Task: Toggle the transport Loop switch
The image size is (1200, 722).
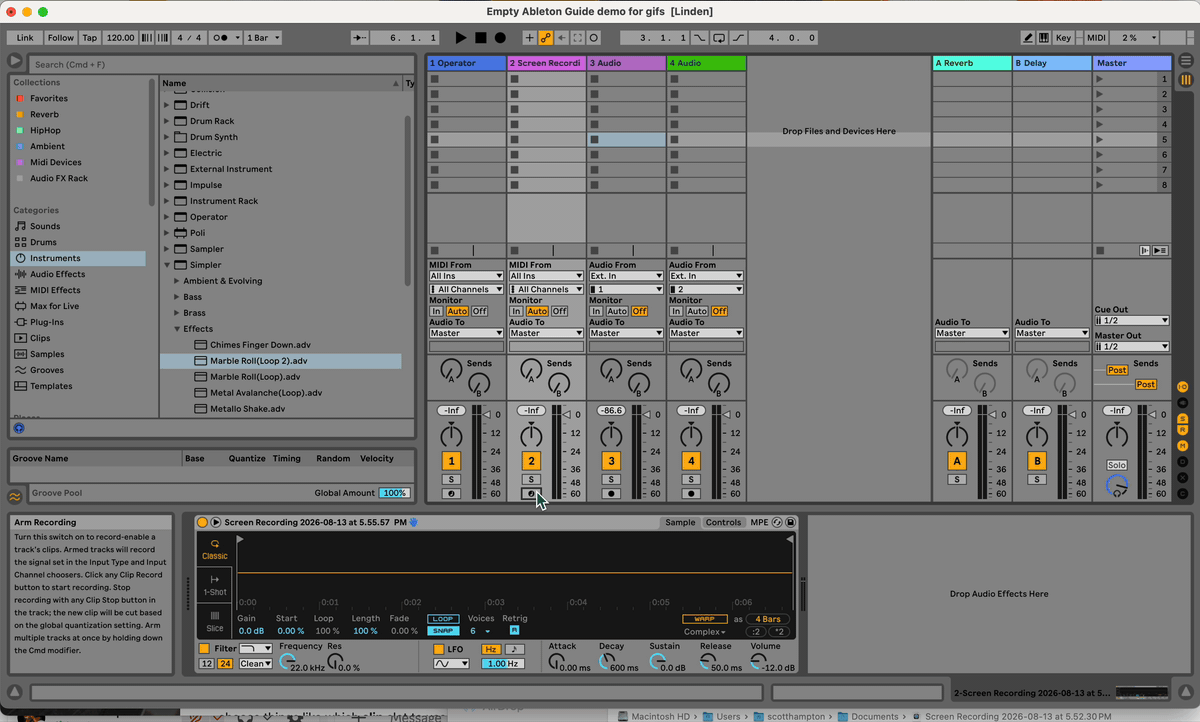Action: coord(718,38)
